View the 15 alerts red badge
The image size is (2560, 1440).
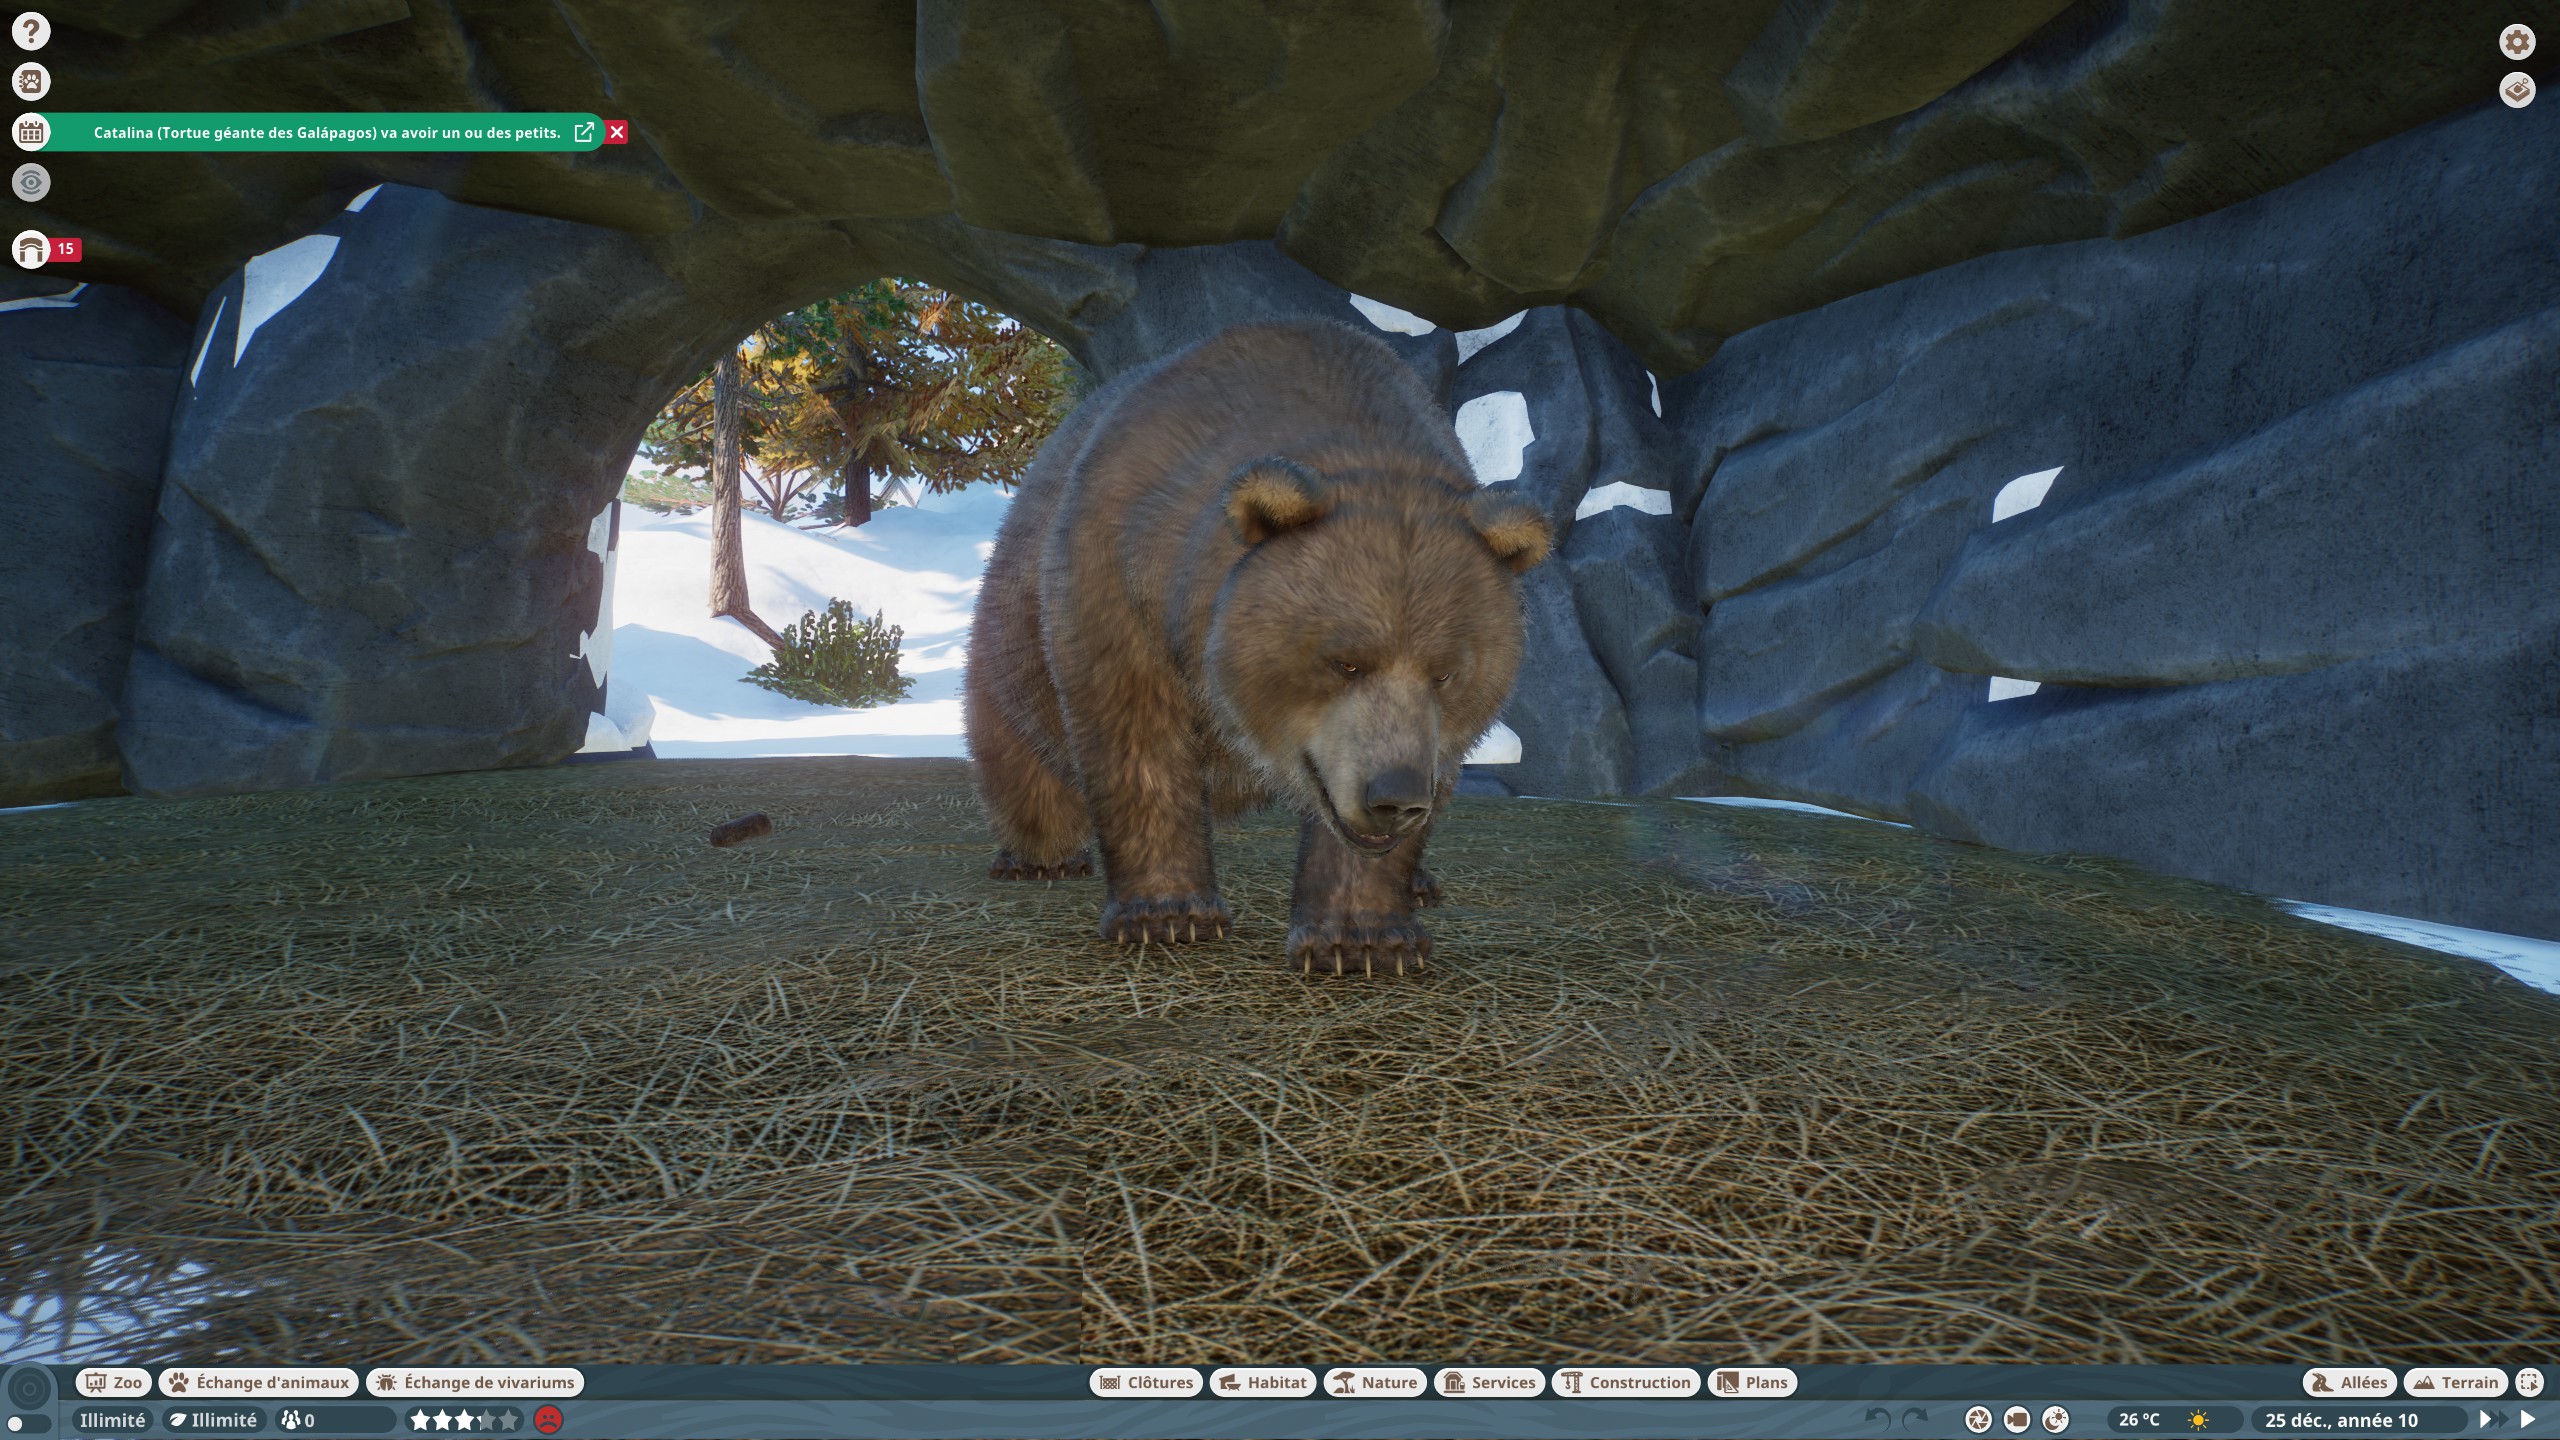click(66, 249)
